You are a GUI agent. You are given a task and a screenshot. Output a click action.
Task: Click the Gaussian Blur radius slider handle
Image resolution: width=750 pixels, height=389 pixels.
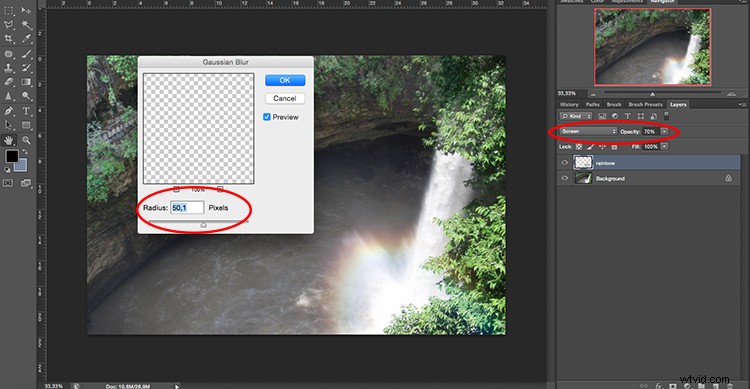coord(203,224)
